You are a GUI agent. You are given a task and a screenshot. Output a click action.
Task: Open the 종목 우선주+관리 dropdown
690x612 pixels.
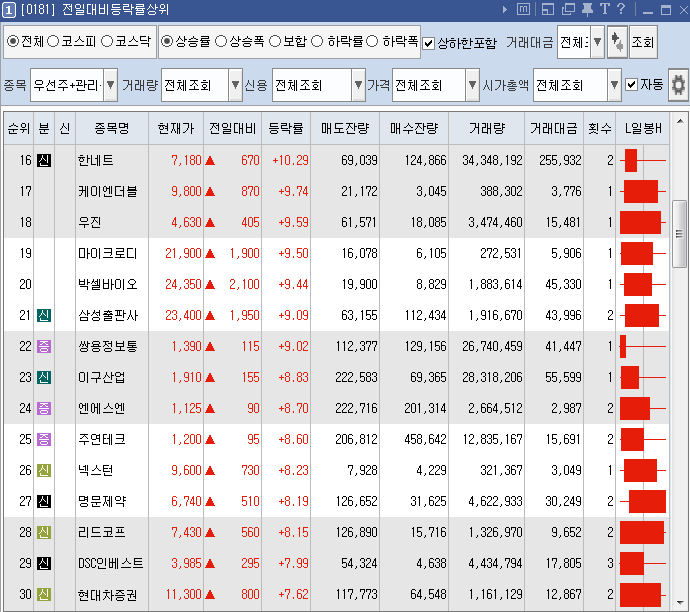tap(110, 84)
